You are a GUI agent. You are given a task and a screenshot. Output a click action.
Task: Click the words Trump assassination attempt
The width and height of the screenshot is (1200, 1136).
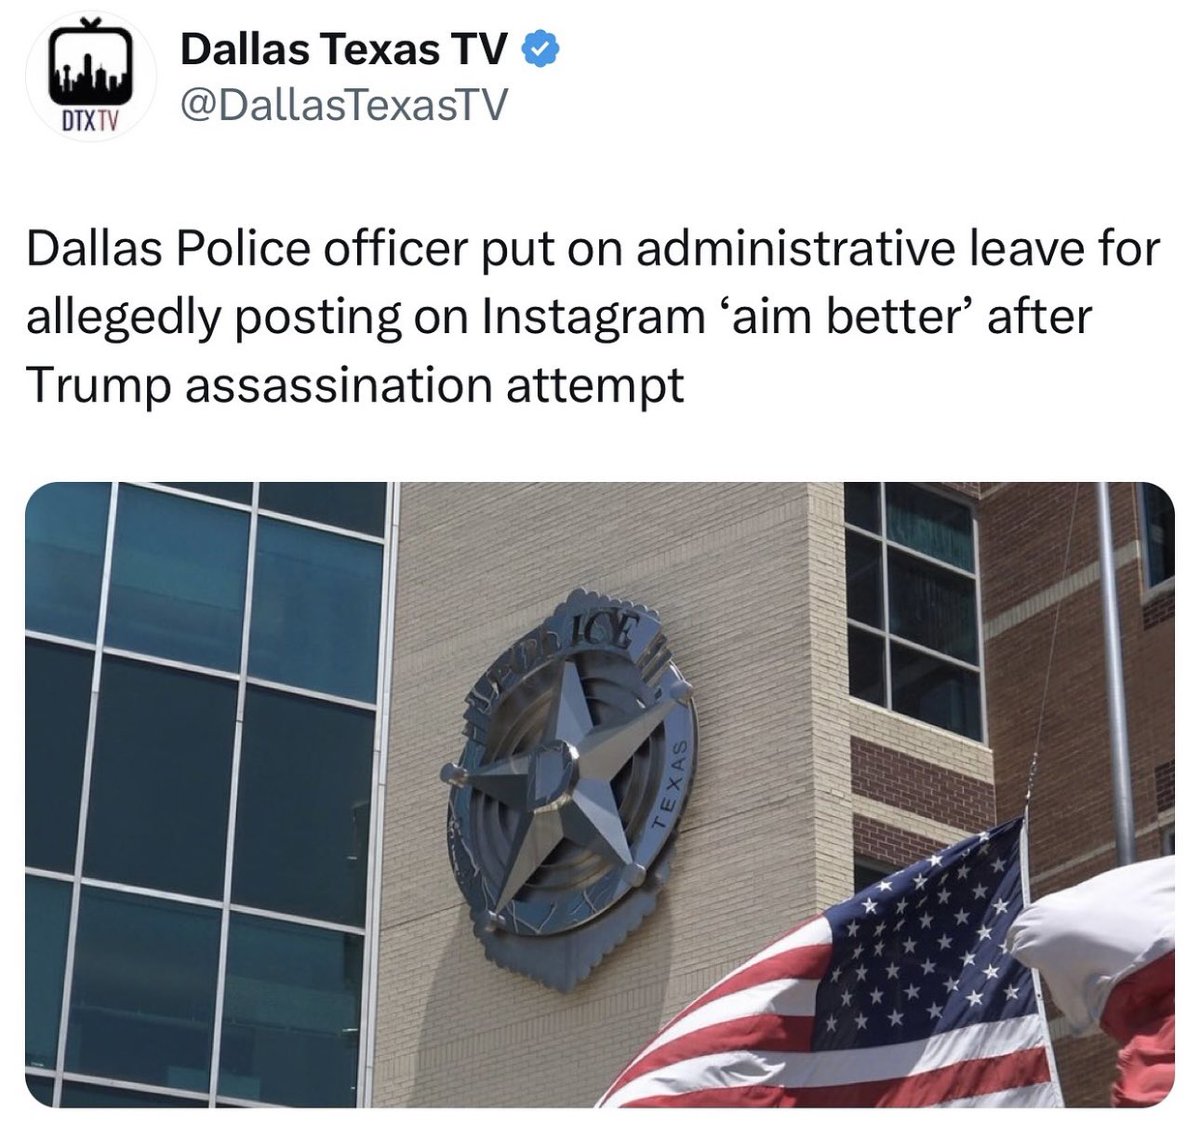(x=355, y=386)
